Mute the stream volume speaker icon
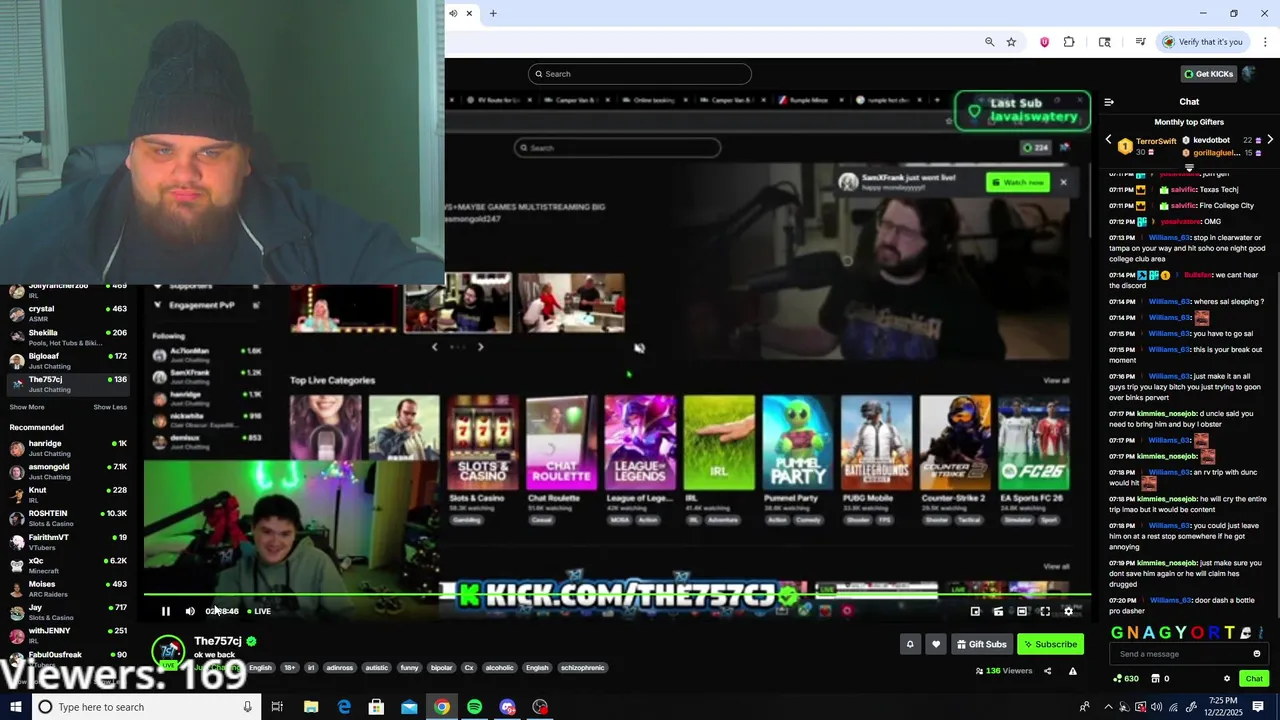 click(x=190, y=611)
